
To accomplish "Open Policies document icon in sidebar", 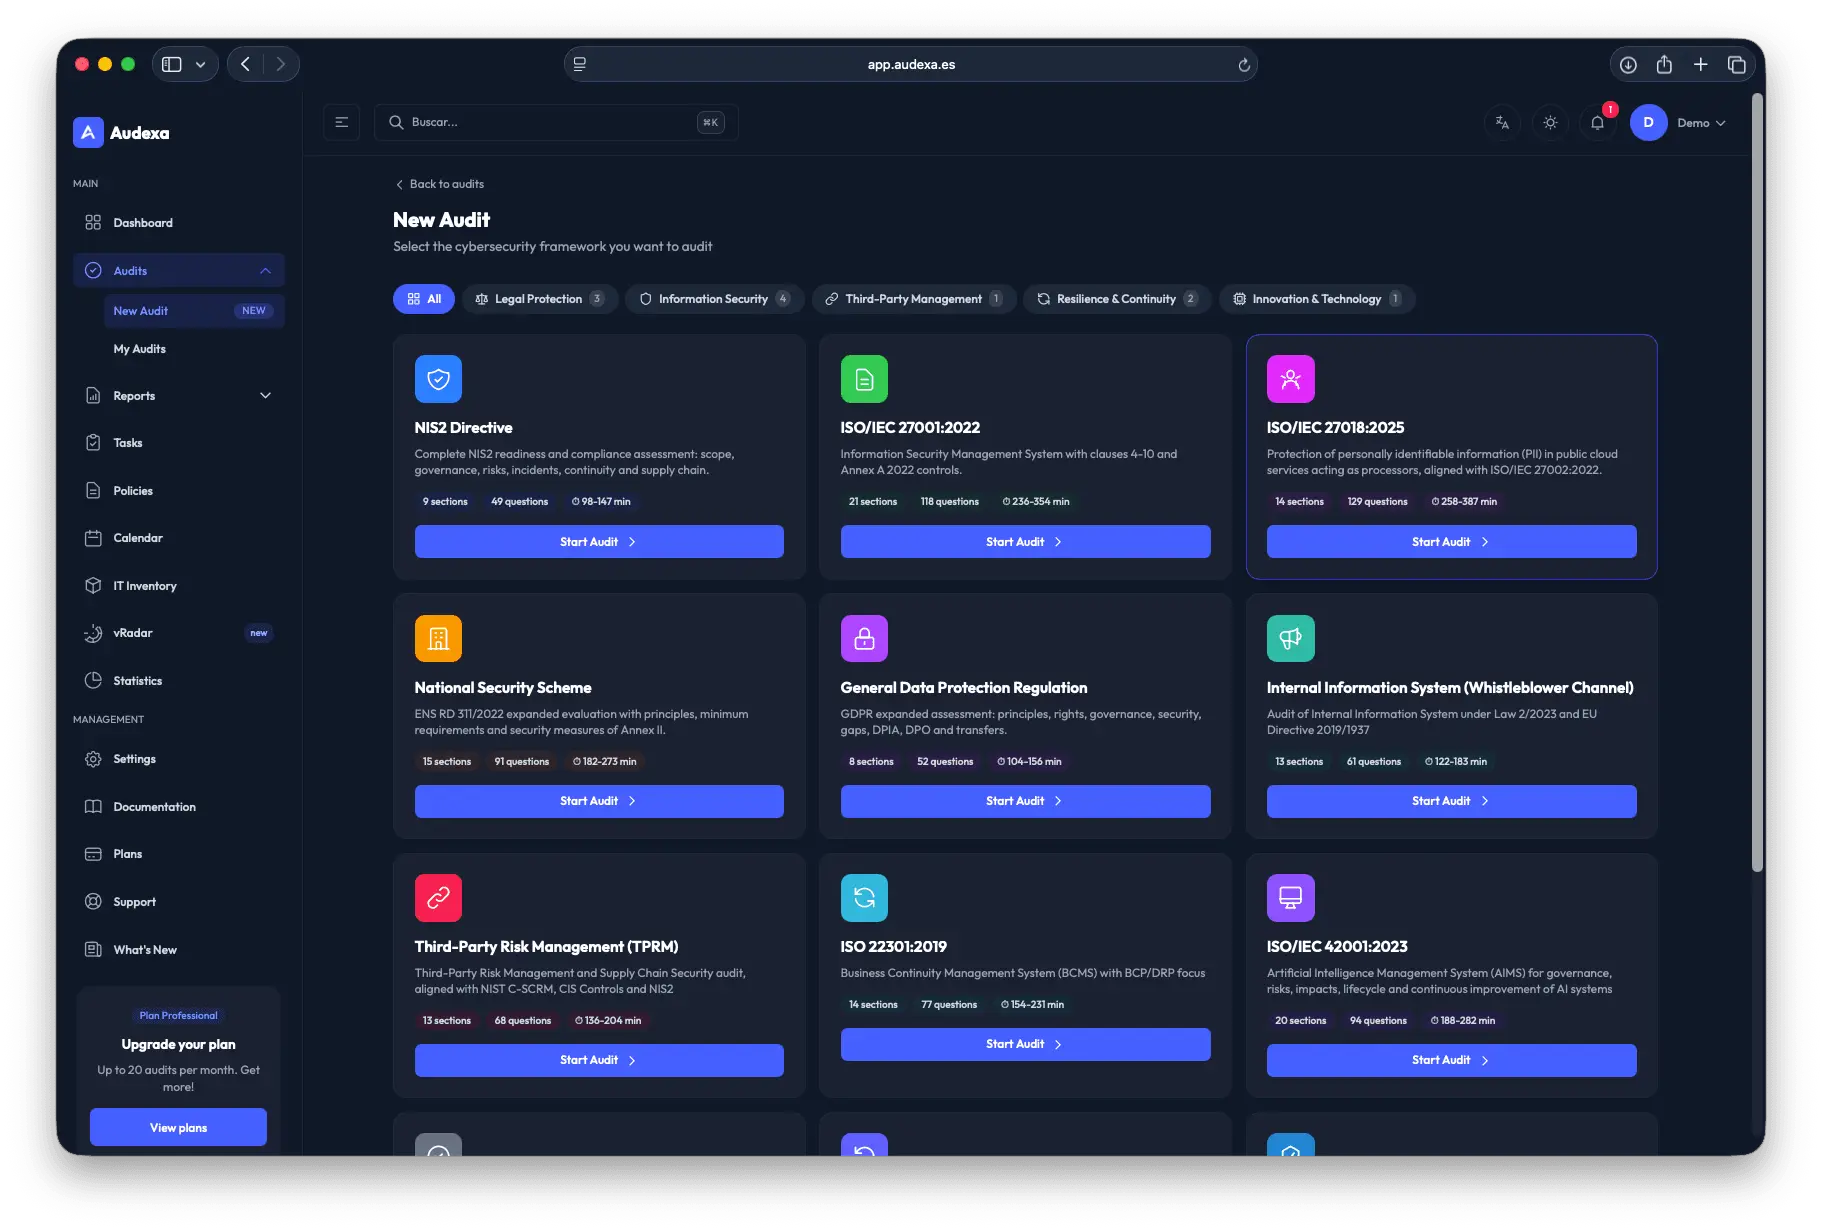I will click(93, 490).
